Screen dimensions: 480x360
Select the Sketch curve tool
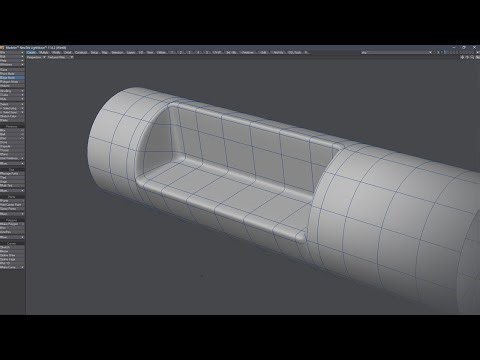point(12,247)
